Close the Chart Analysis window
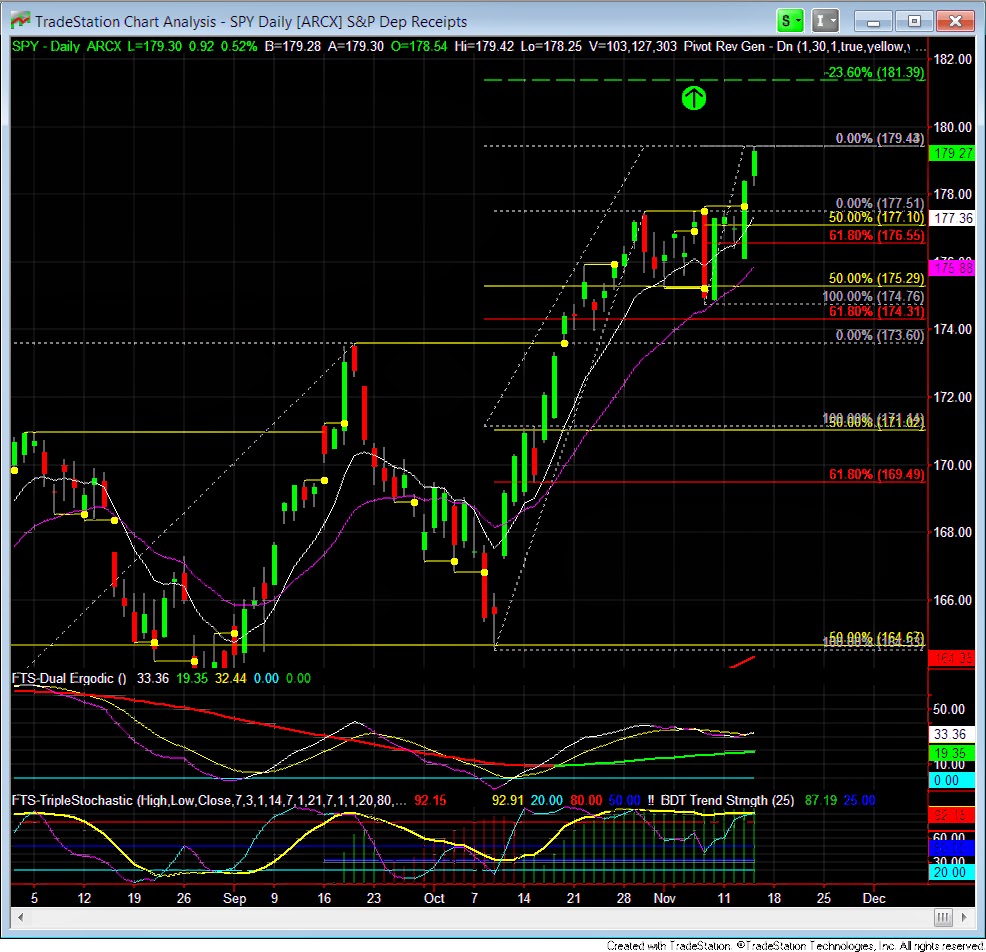Image resolution: width=986 pixels, height=952 pixels. tap(955, 21)
